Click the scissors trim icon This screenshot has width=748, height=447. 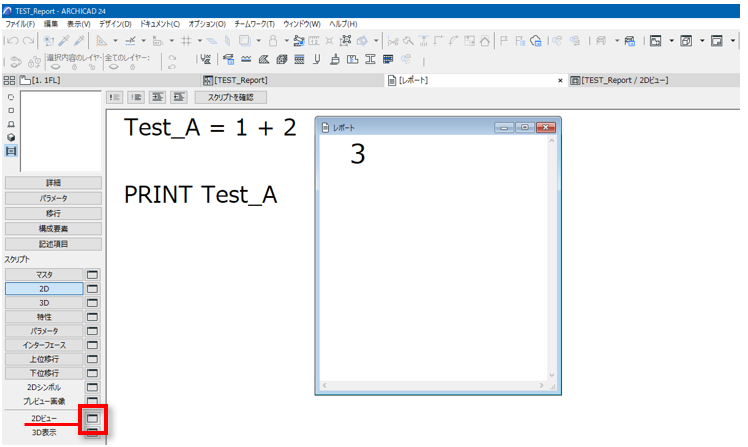click(393, 41)
